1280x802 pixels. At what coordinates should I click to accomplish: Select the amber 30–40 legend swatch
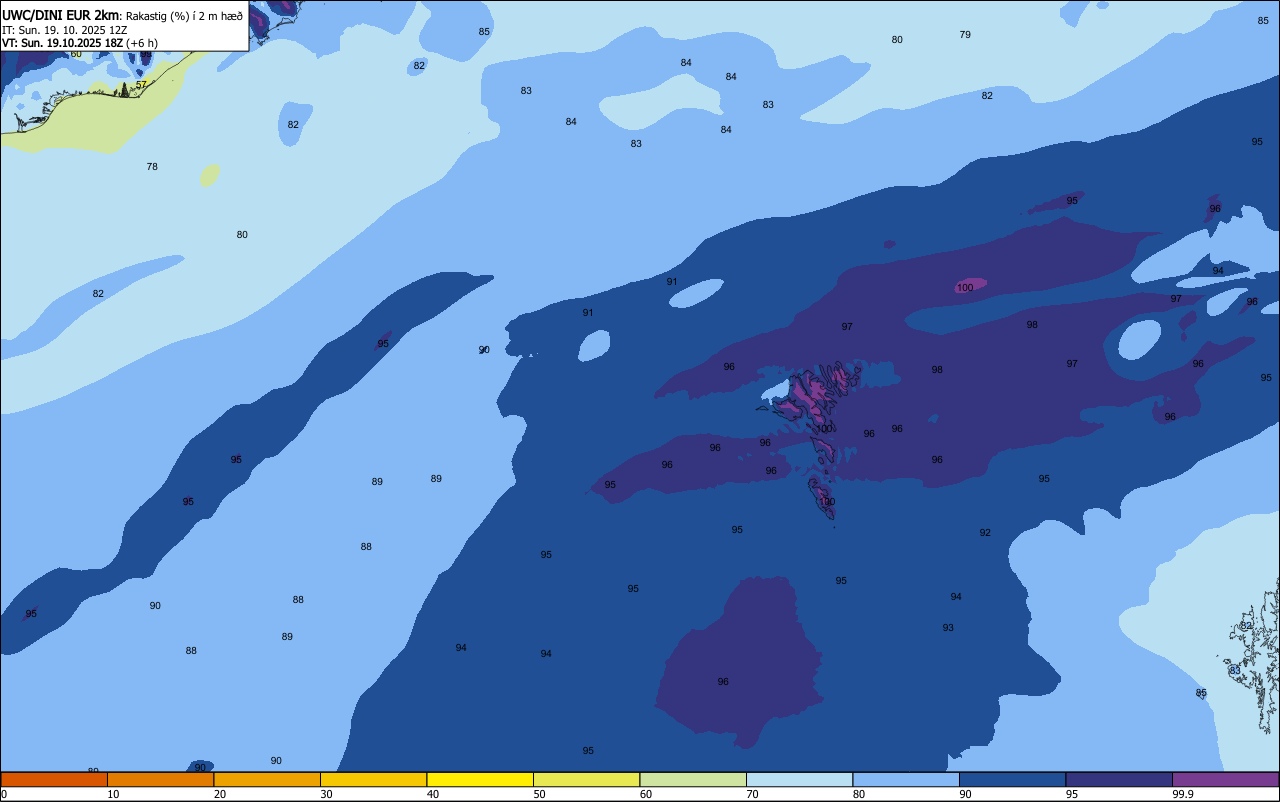[373, 779]
